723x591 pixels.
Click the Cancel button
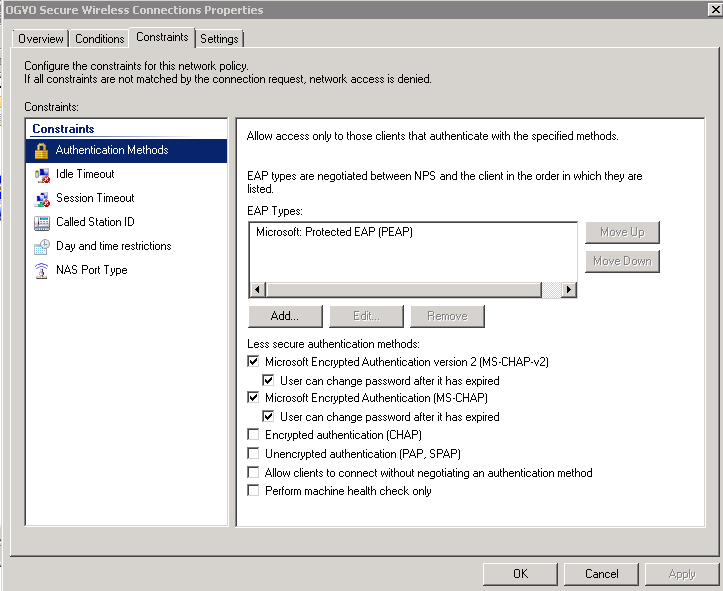click(x=601, y=574)
